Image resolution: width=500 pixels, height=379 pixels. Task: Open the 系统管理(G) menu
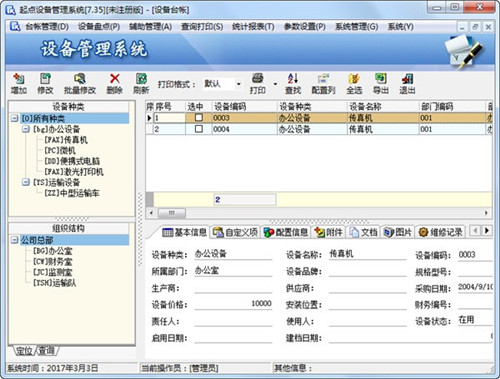tap(357, 27)
